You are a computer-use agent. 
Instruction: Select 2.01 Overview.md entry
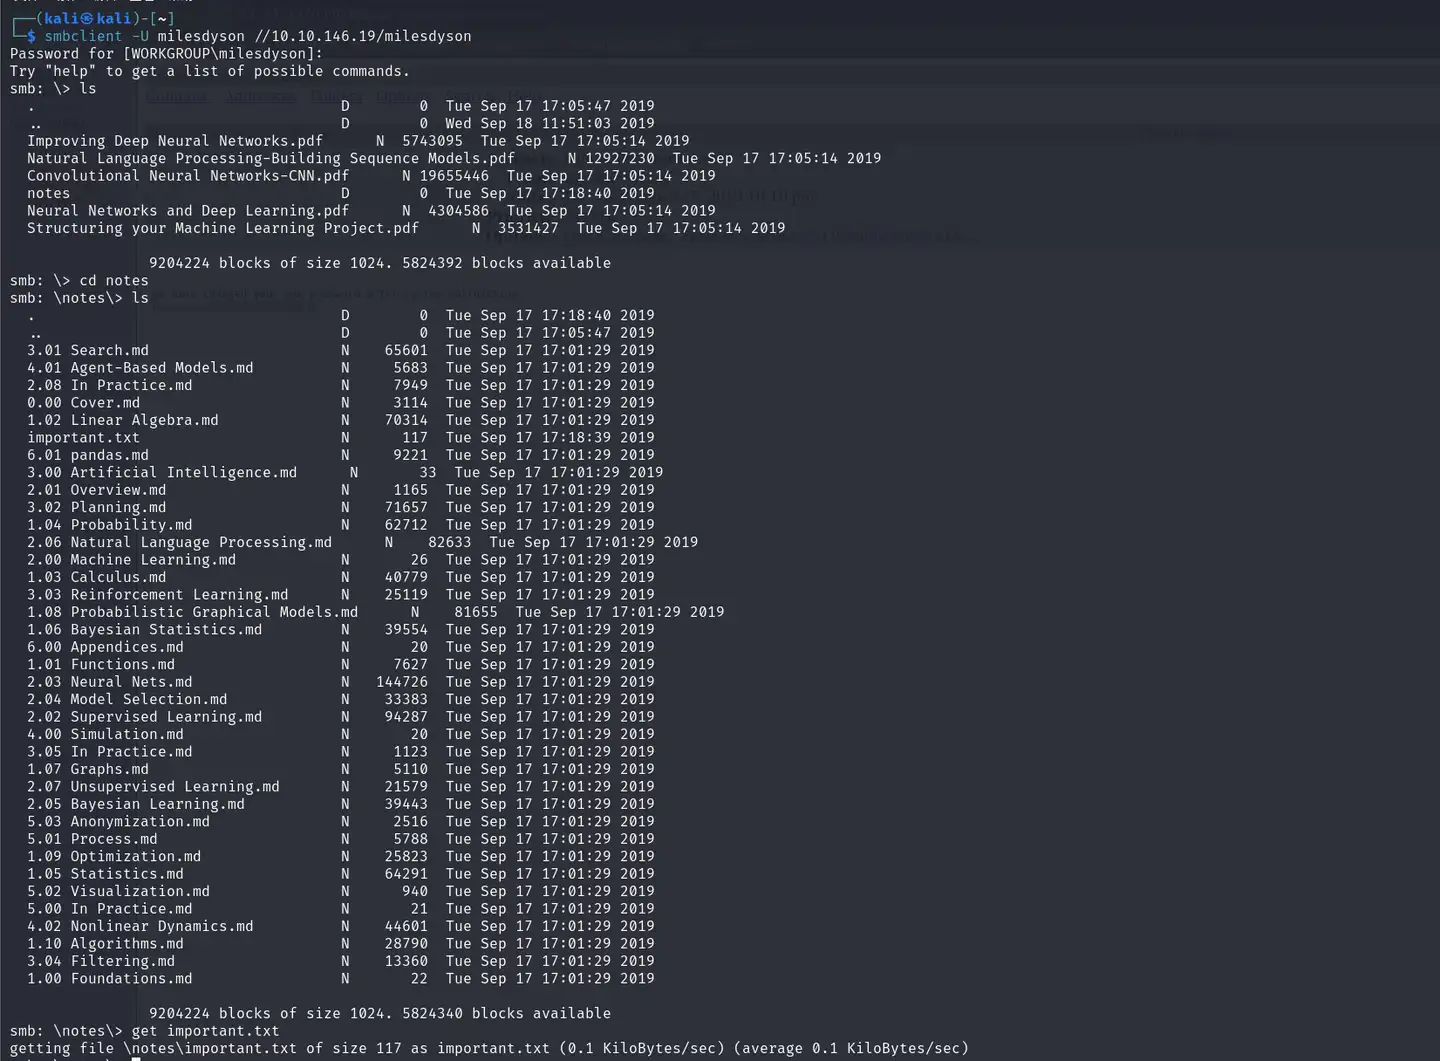point(97,490)
